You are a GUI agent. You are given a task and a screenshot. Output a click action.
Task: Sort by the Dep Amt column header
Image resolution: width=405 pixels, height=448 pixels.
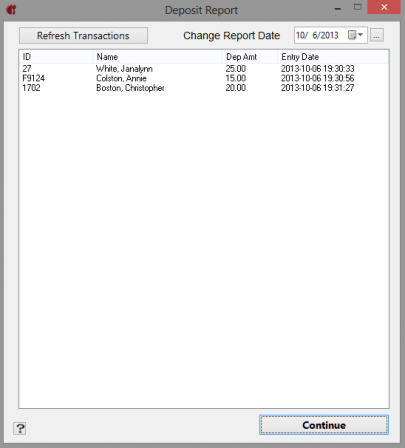(250, 57)
